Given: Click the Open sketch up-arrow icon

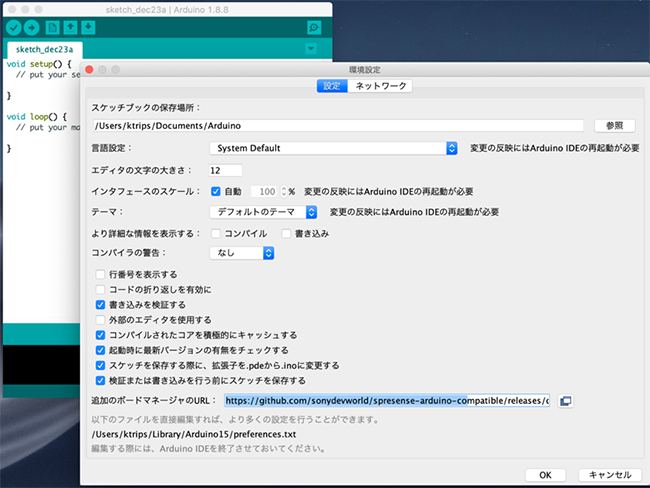Looking at the screenshot, I should point(70,28).
